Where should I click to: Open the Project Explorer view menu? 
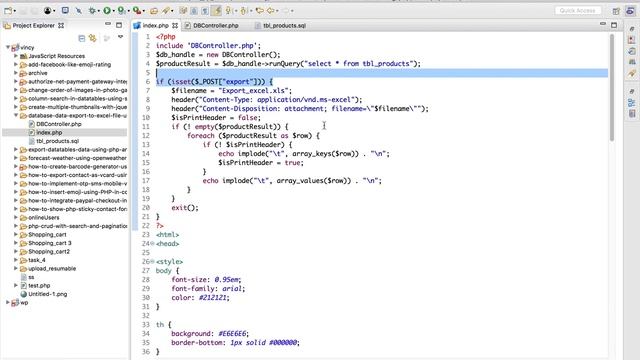pyautogui.click(x=120, y=37)
